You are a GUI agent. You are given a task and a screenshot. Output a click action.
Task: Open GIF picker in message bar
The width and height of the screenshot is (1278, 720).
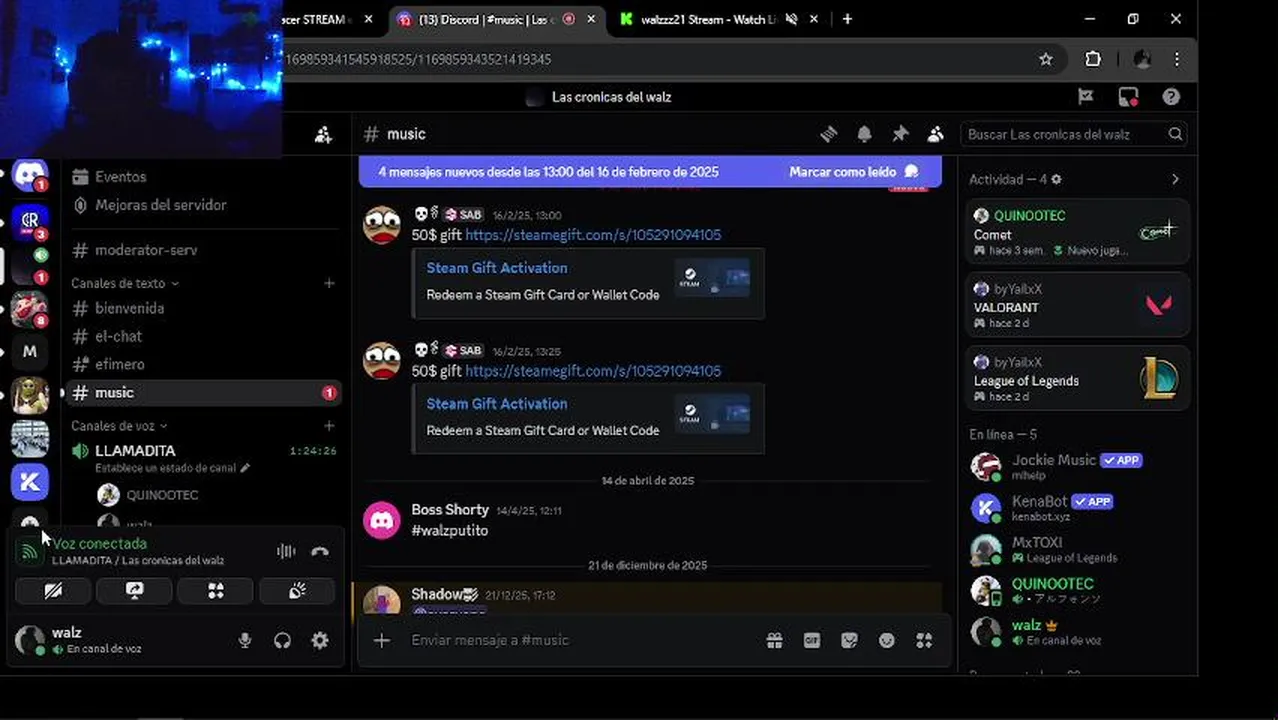[x=812, y=640]
